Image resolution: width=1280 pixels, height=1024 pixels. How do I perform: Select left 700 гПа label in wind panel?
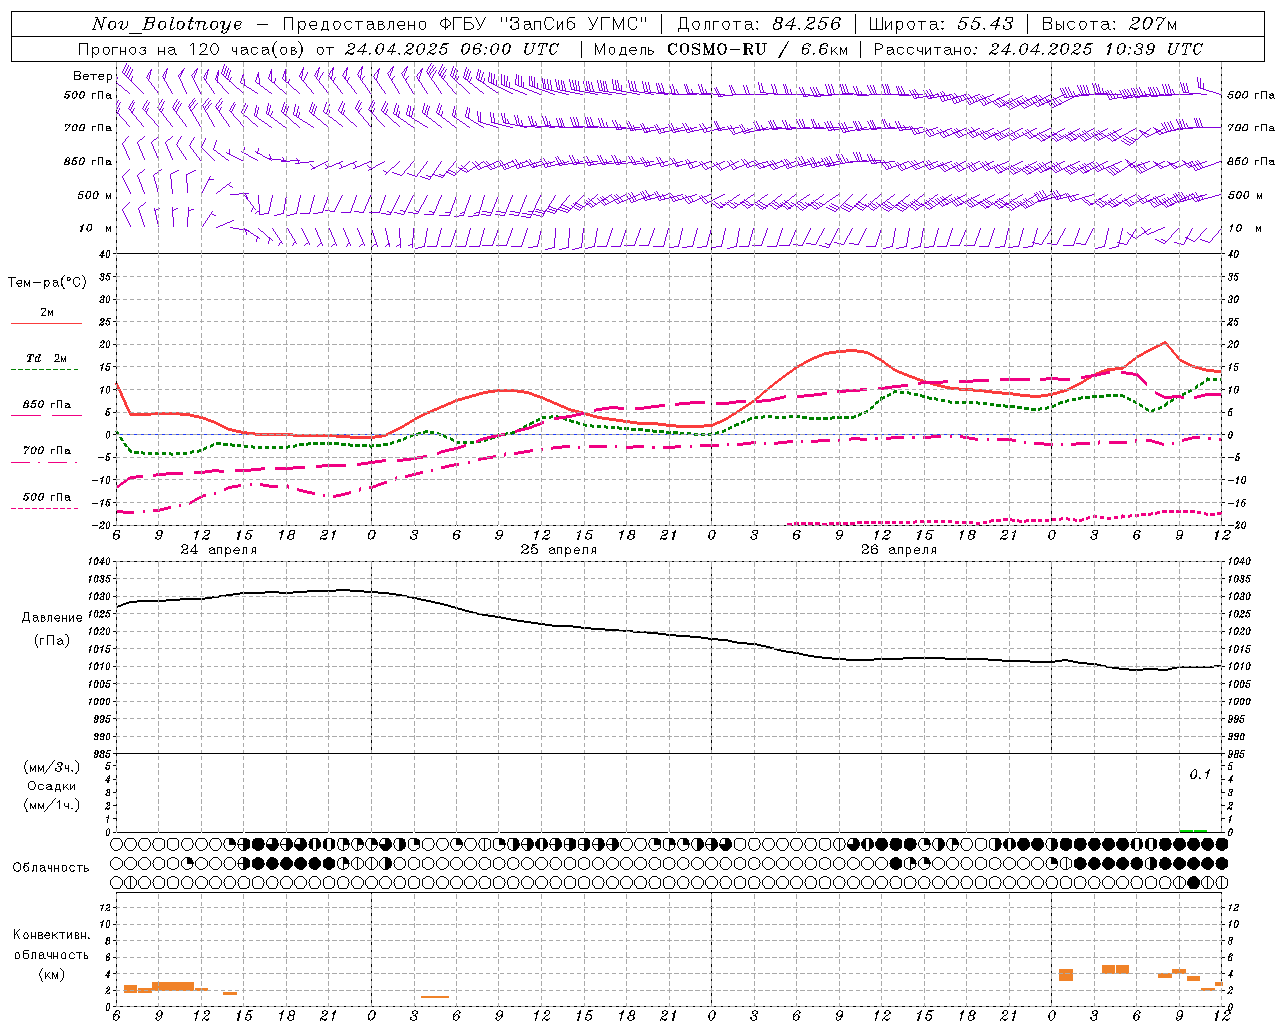[x=88, y=128]
